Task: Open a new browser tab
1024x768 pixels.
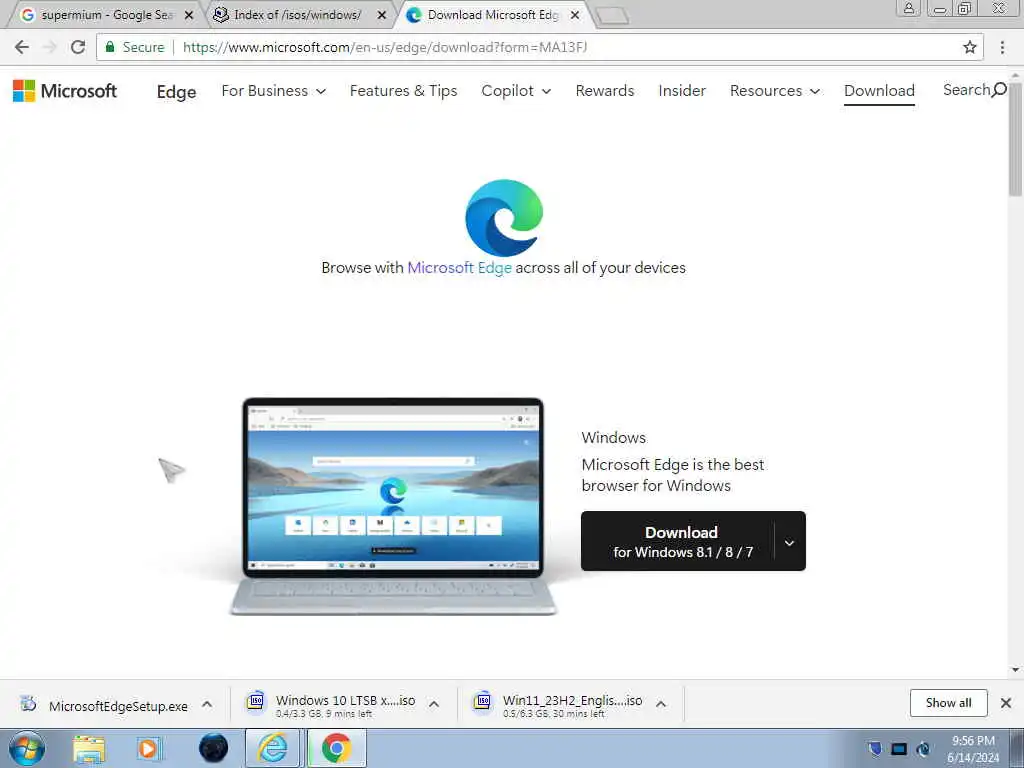Action: [x=612, y=16]
